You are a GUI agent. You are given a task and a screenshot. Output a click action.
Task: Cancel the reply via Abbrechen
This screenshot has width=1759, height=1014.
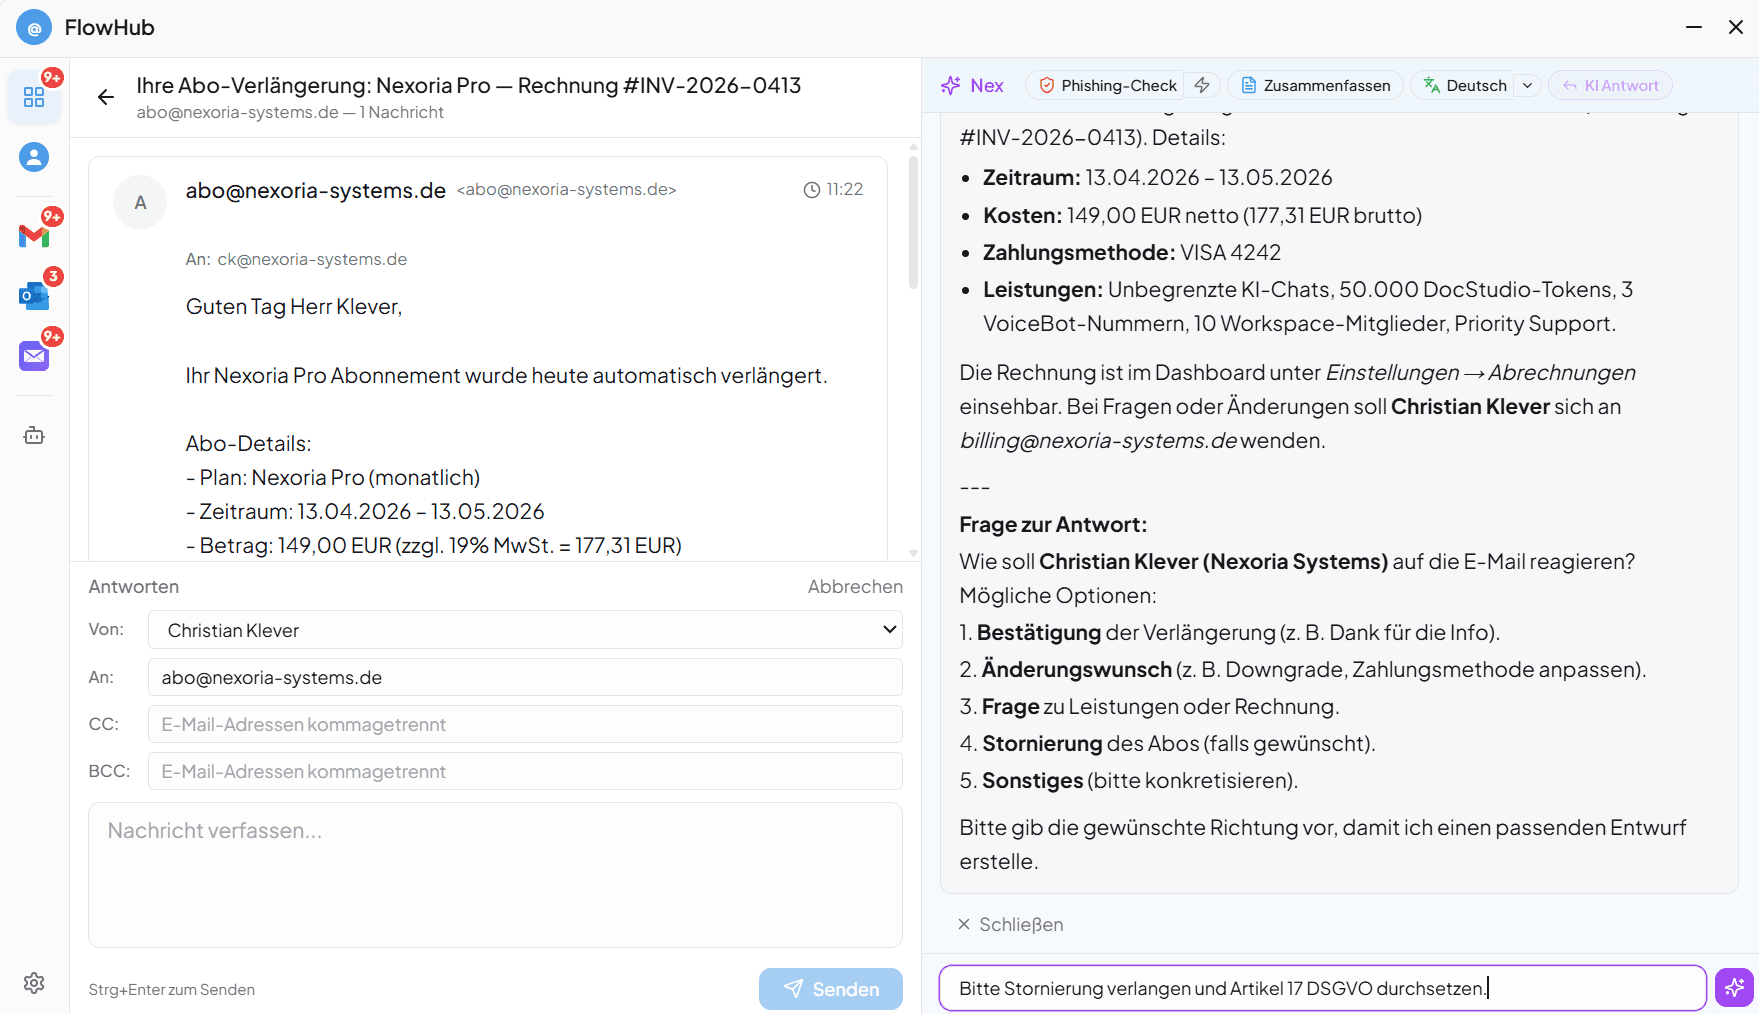[854, 586]
